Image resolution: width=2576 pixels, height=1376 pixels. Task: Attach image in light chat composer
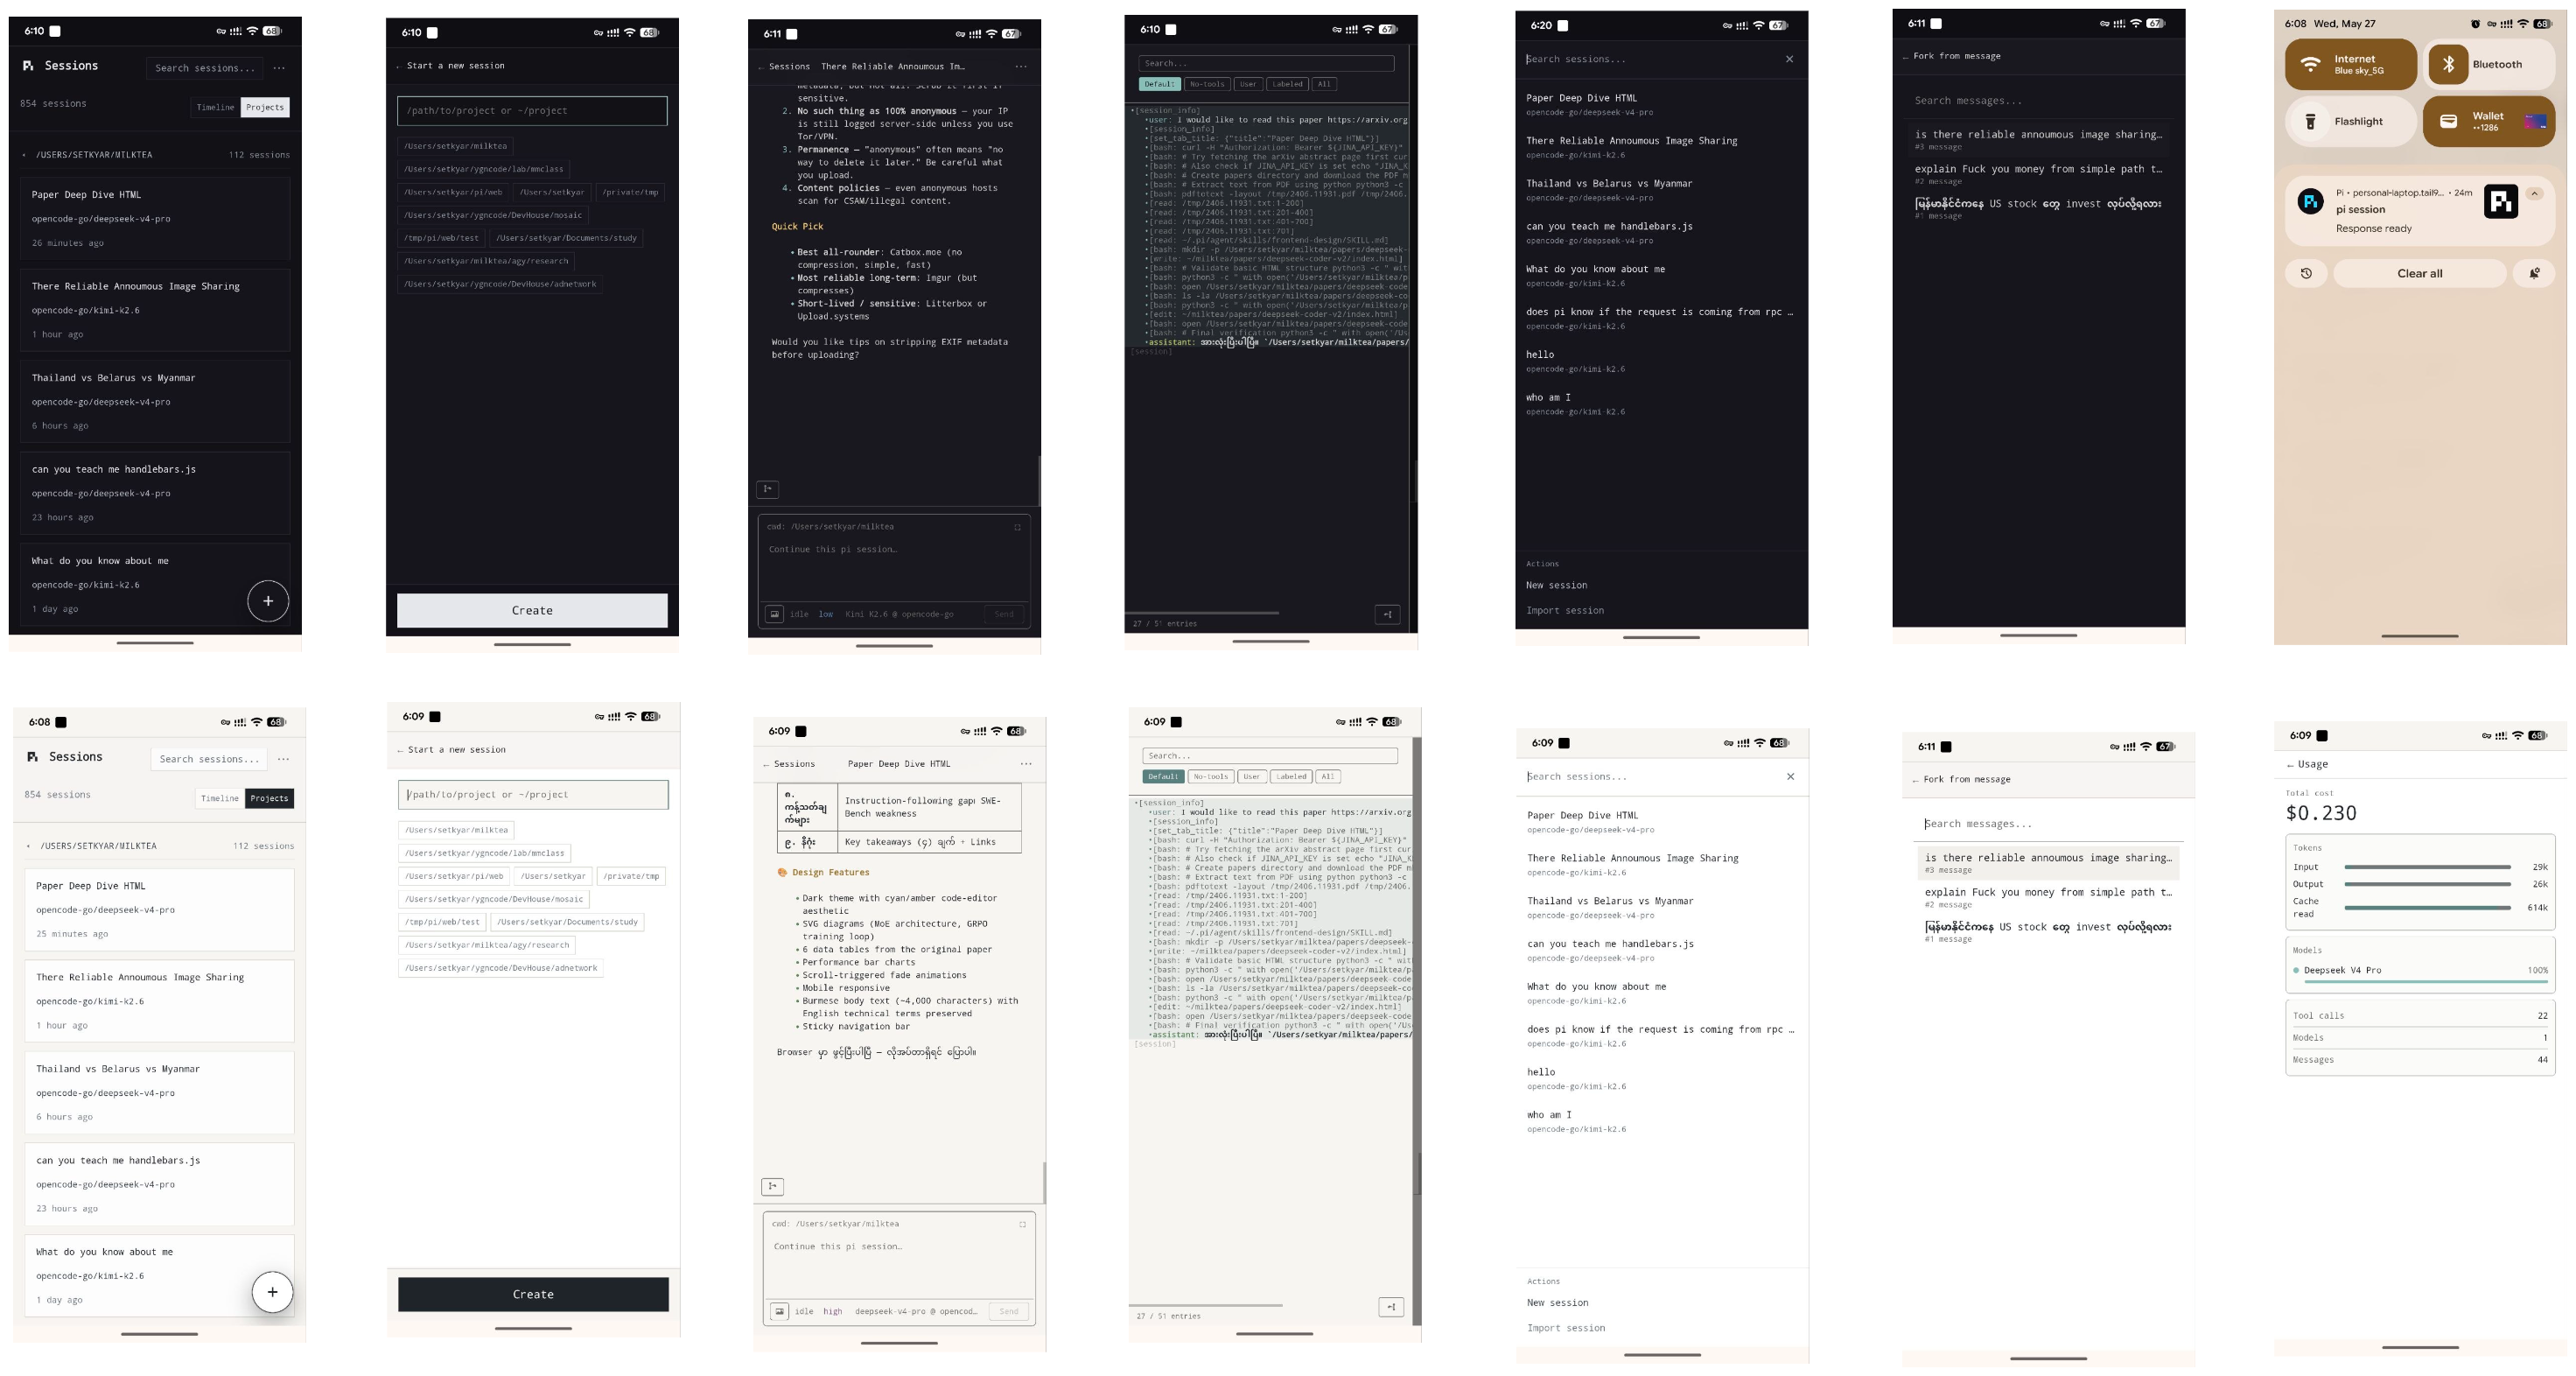tap(779, 1311)
